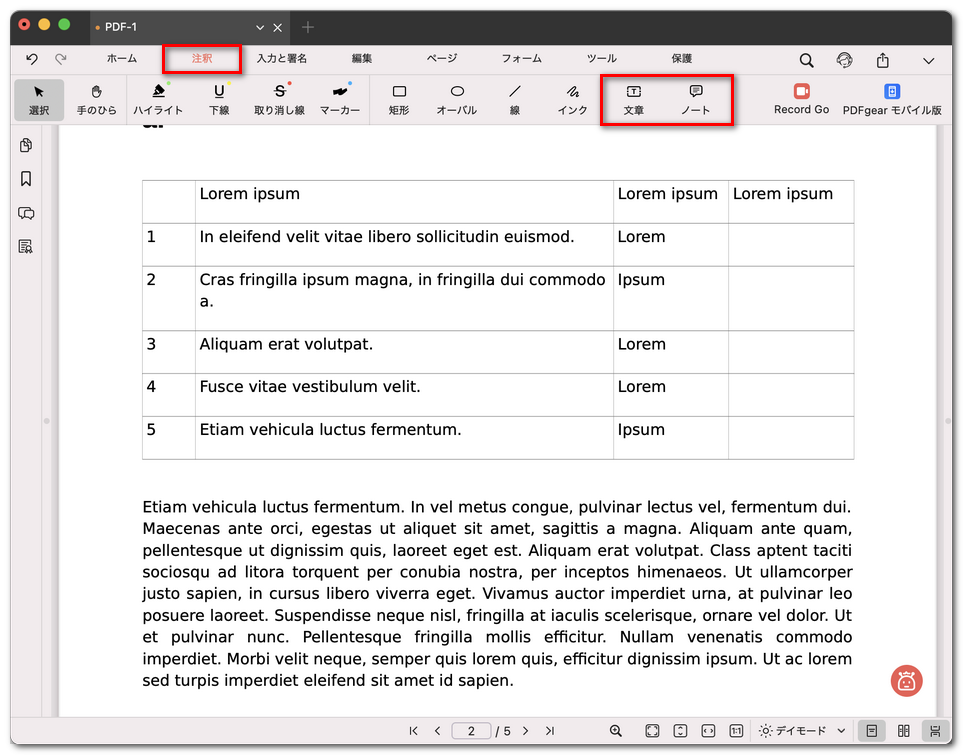The height and width of the screenshot is (755, 963).
Task: Open the PDF-1 tab dropdown arrow
Action: pos(260,27)
